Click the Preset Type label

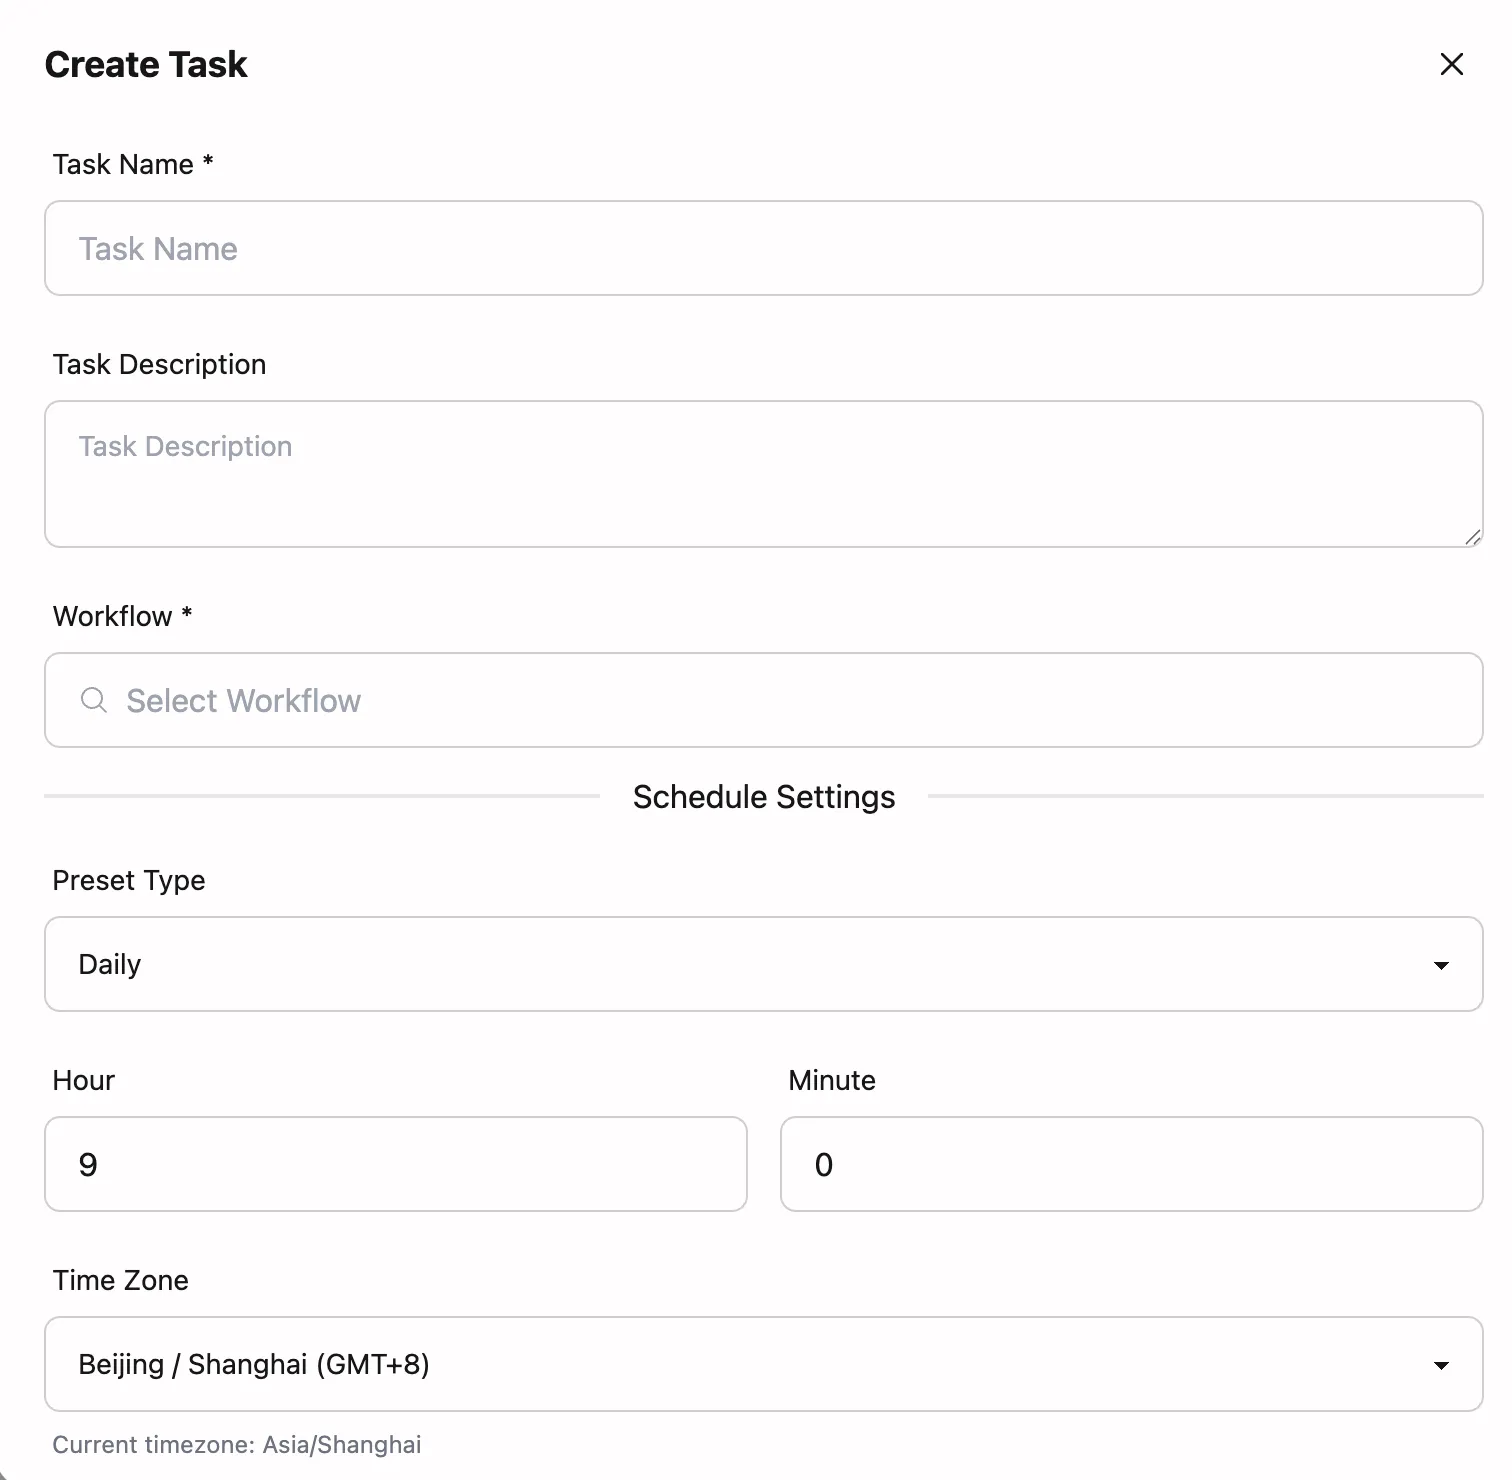pyautogui.click(x=128, y=880)
